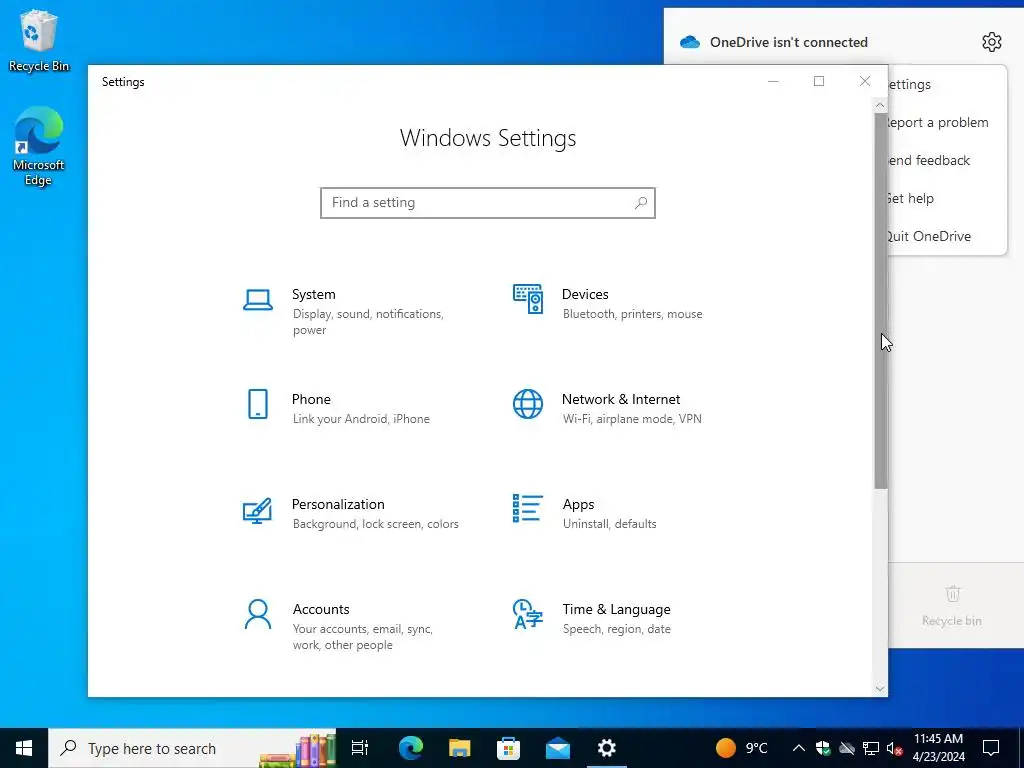Click the OneDrive cloud tray icon

(847, 748)
